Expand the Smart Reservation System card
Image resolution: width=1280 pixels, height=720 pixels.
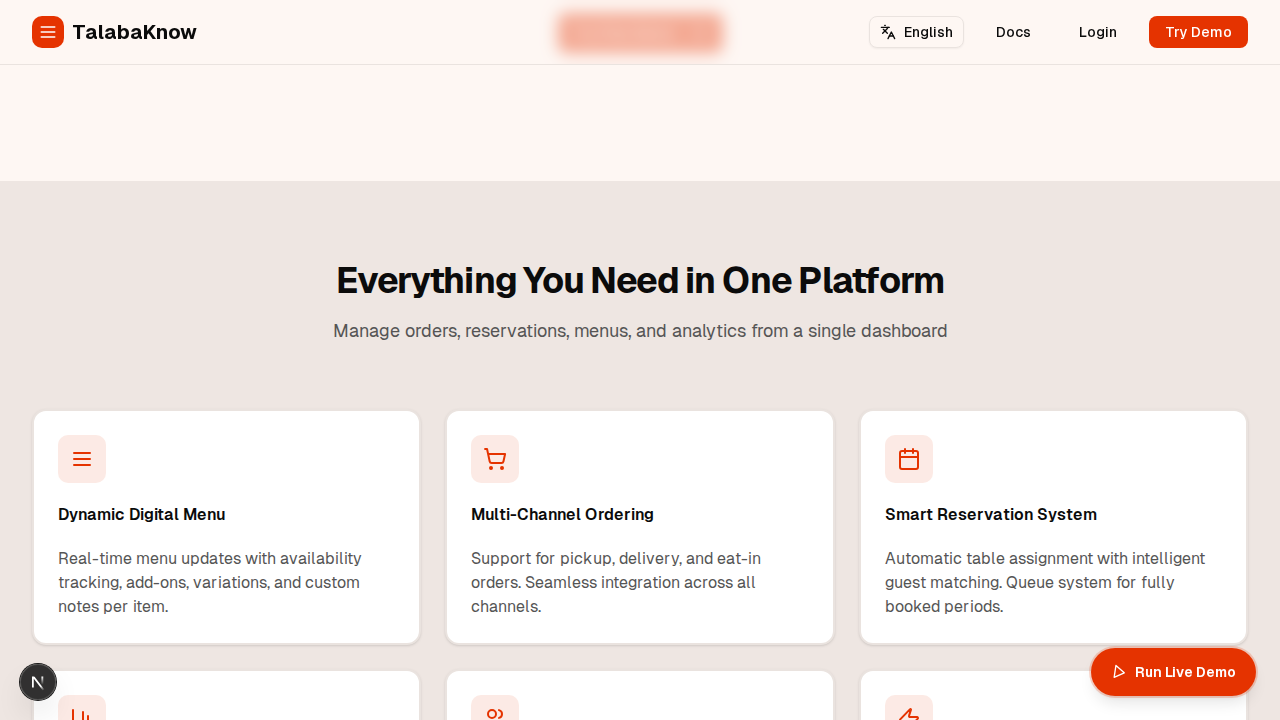[x=1053, y=527]
